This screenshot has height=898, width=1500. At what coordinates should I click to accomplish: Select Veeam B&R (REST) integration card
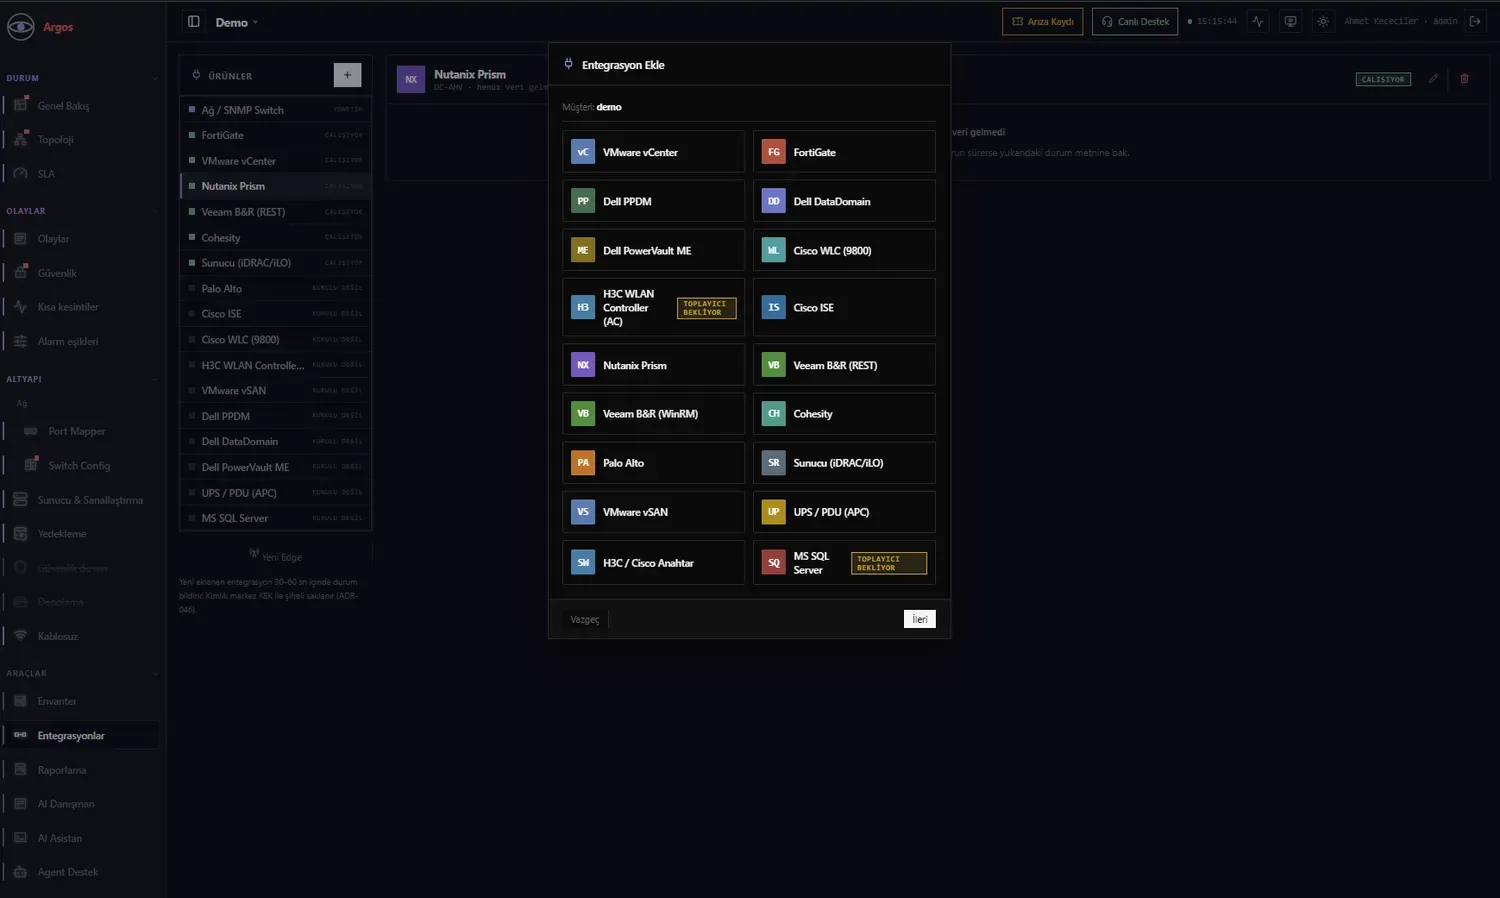844,365
